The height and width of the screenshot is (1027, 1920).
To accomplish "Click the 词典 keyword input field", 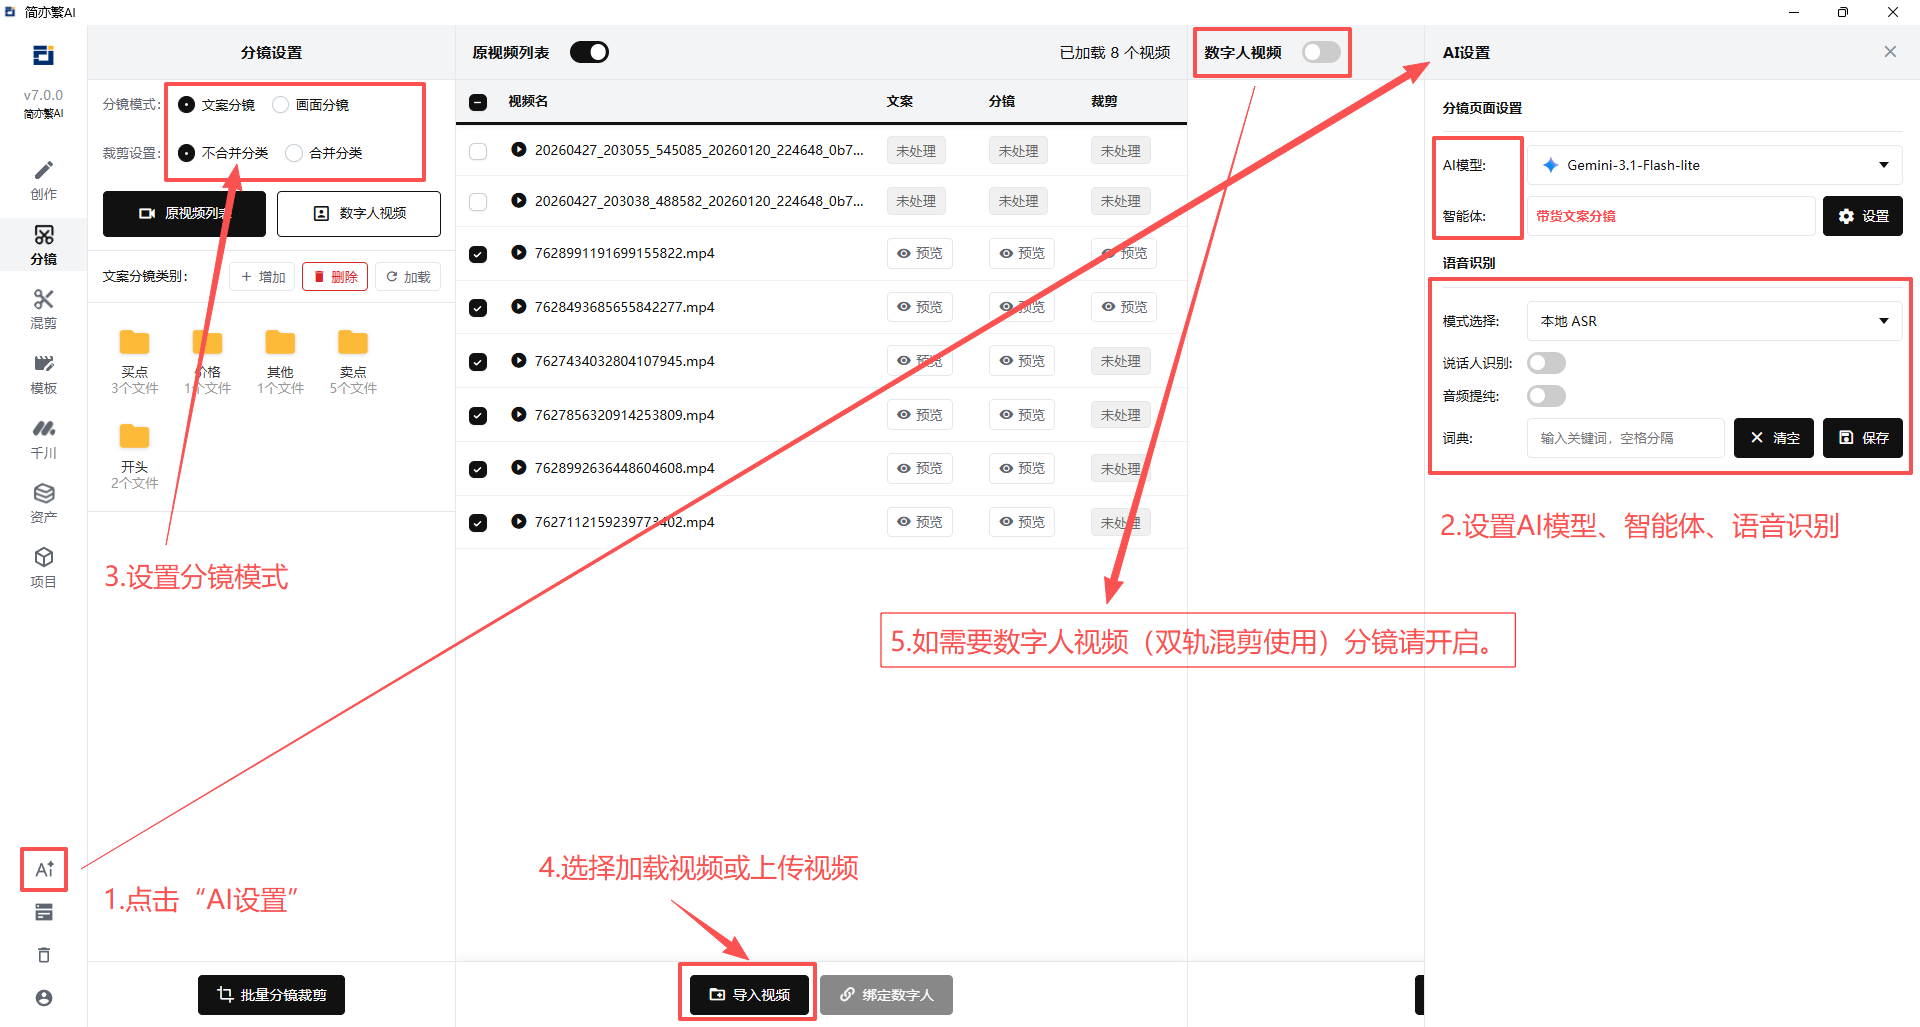I will coord(1625,438).
